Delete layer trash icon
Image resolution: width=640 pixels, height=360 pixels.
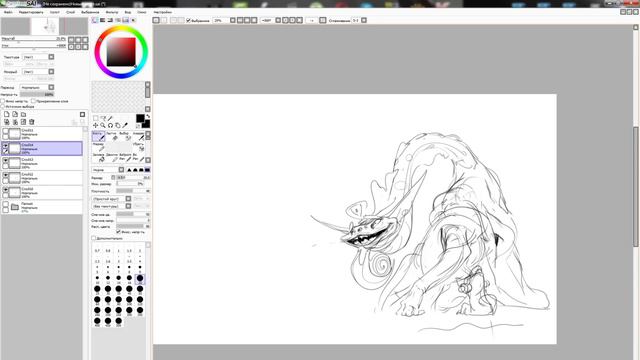tap(31, 122)
